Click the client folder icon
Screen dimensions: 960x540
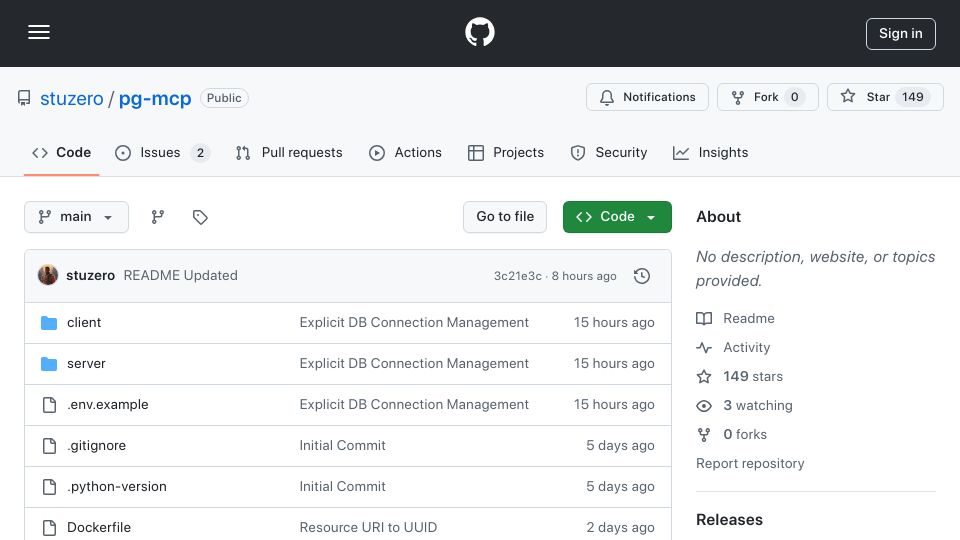coord(49,323)
